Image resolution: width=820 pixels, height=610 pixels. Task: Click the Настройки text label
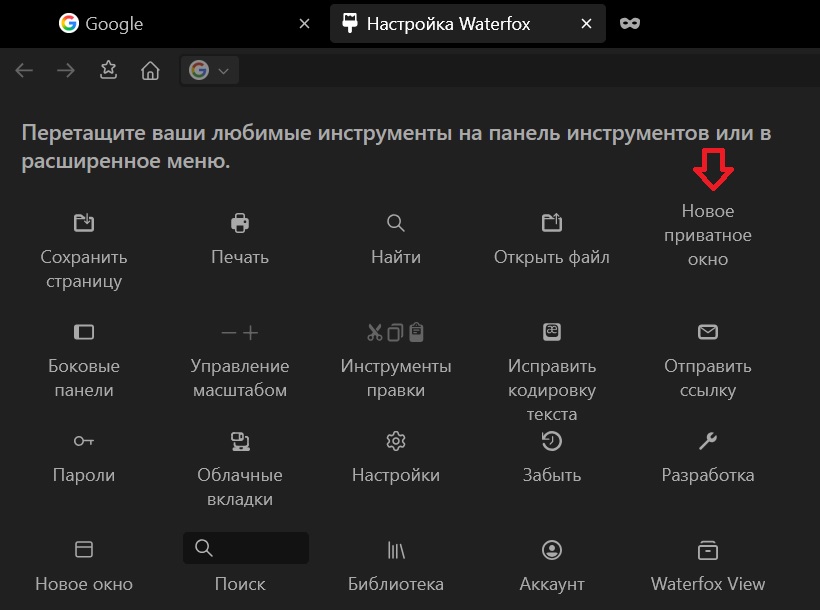tap(396, 475)
